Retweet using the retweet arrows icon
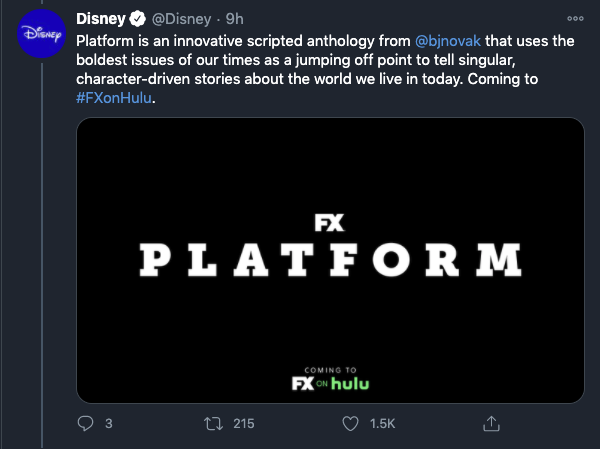This screenshot has height=449, width=600. click(x=213, y=424)
